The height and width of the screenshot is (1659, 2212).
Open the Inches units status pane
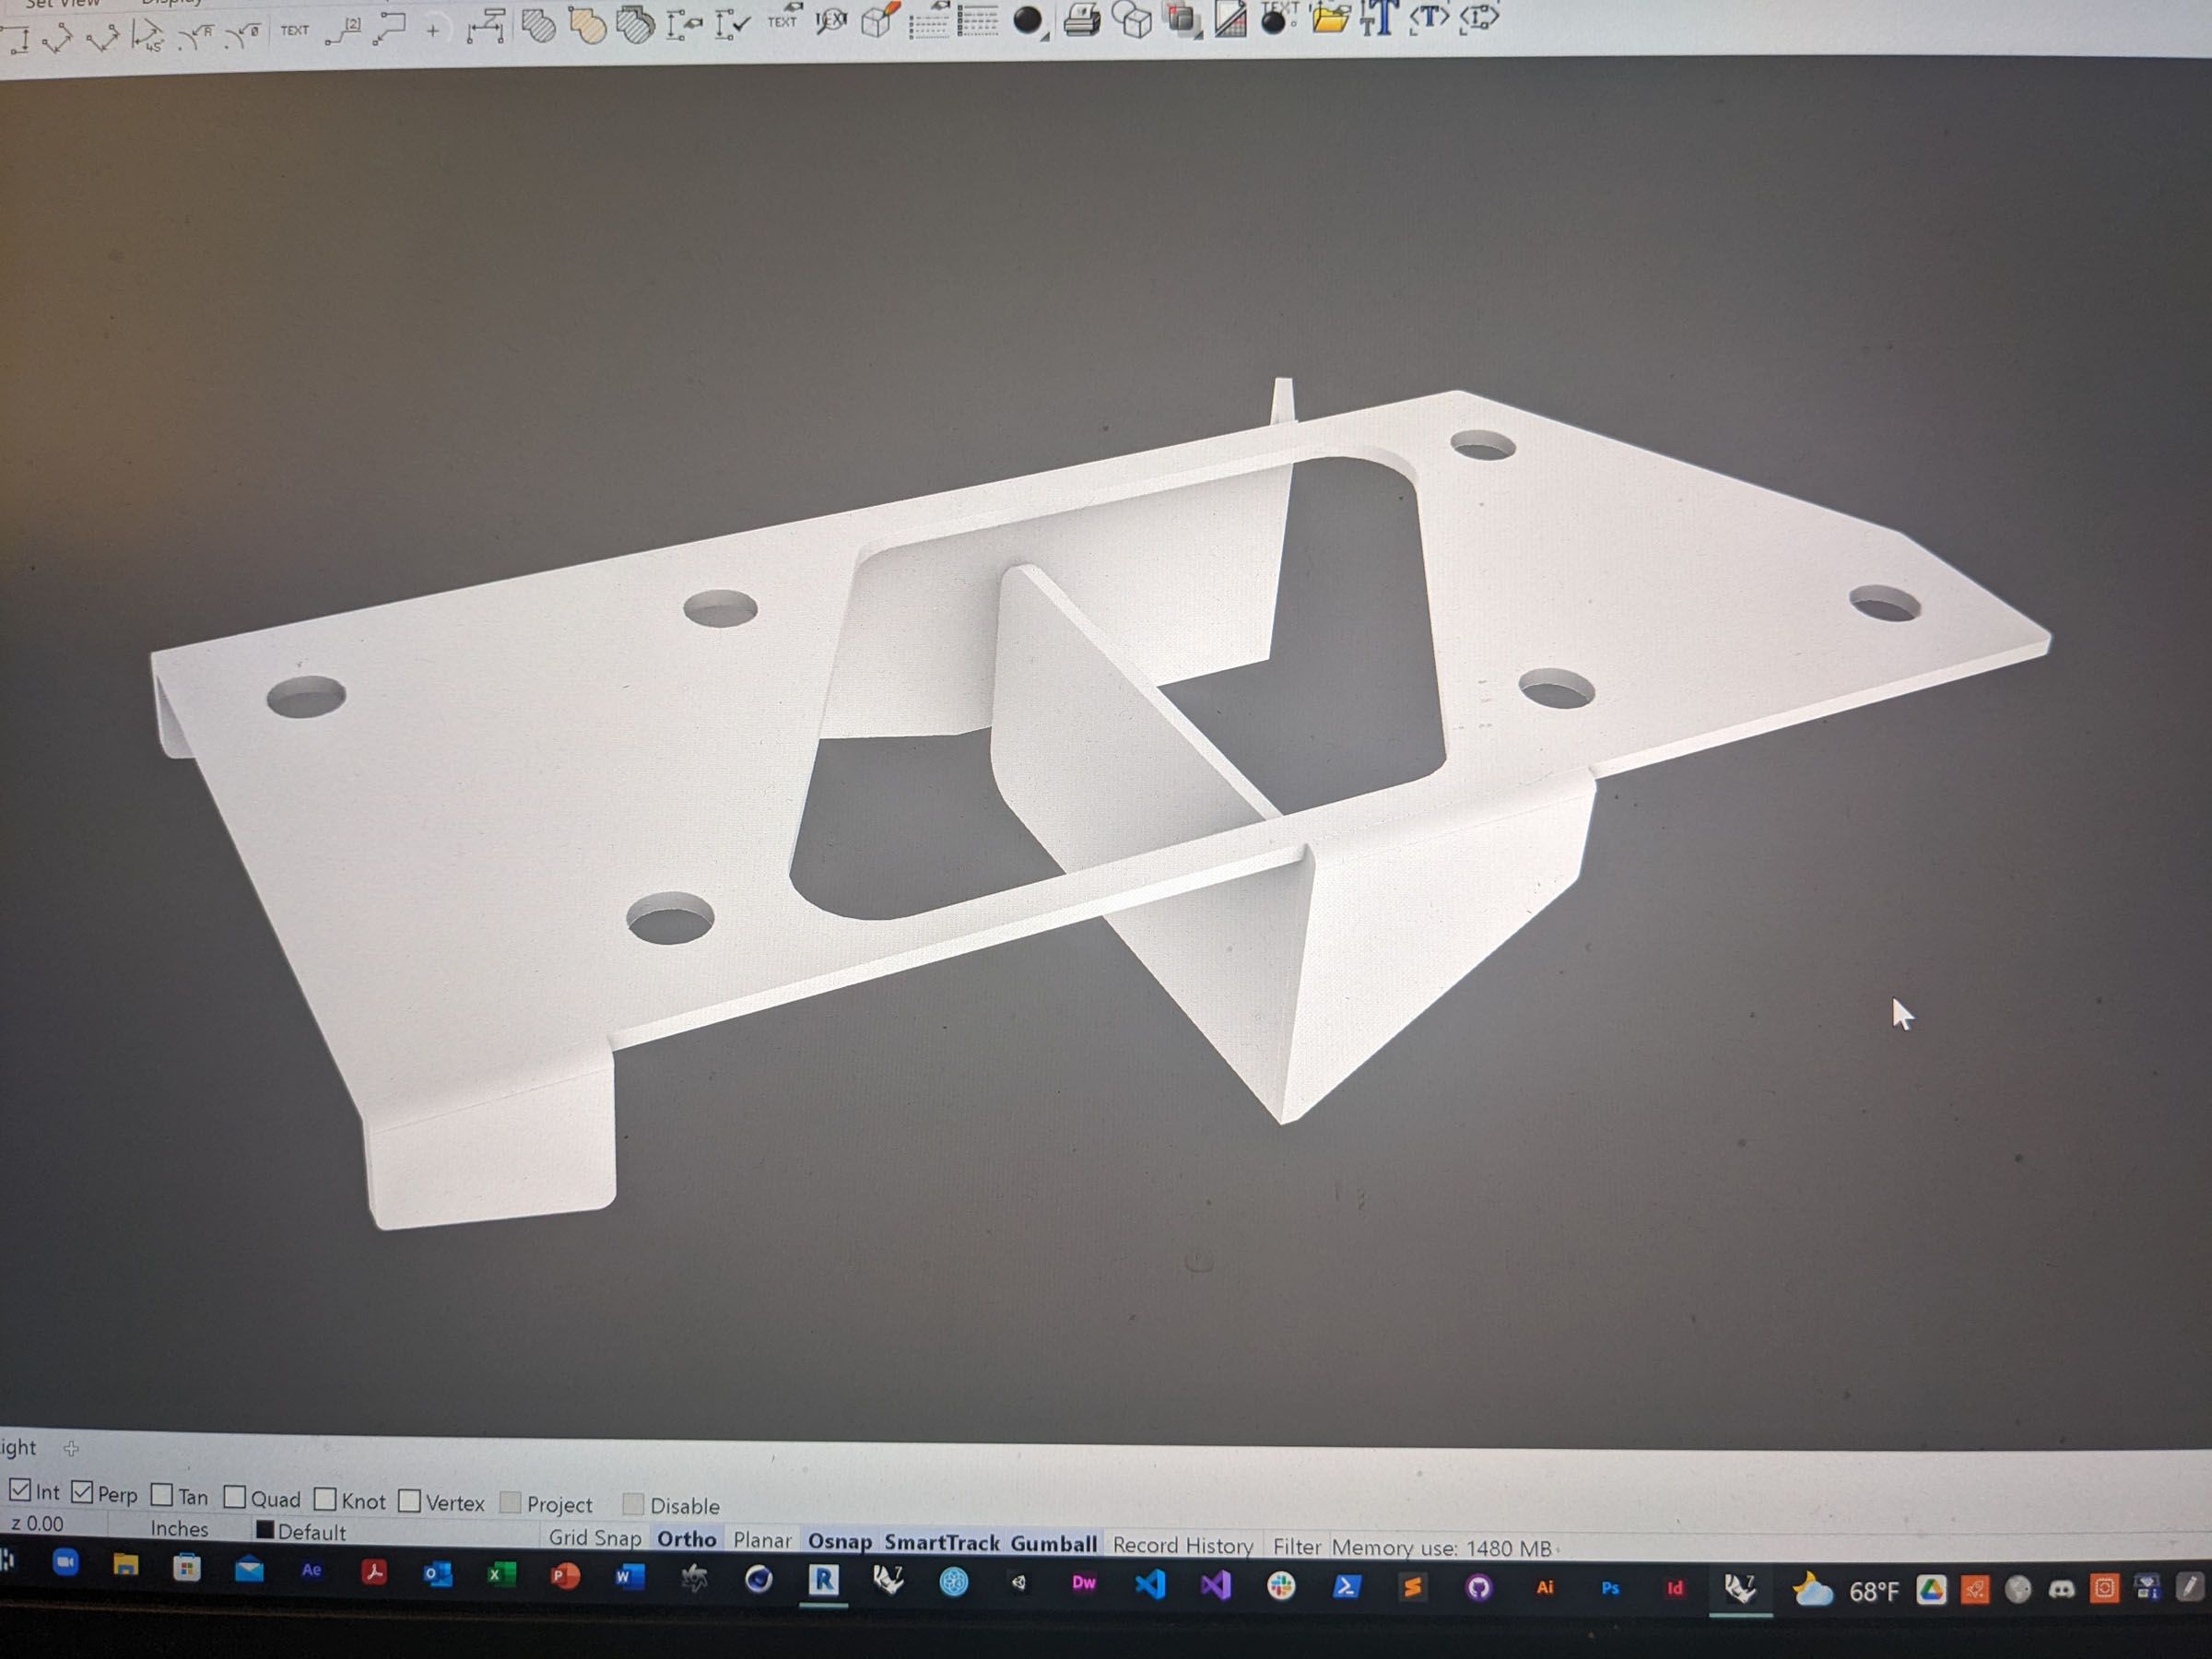click(x=179, y=1528)
